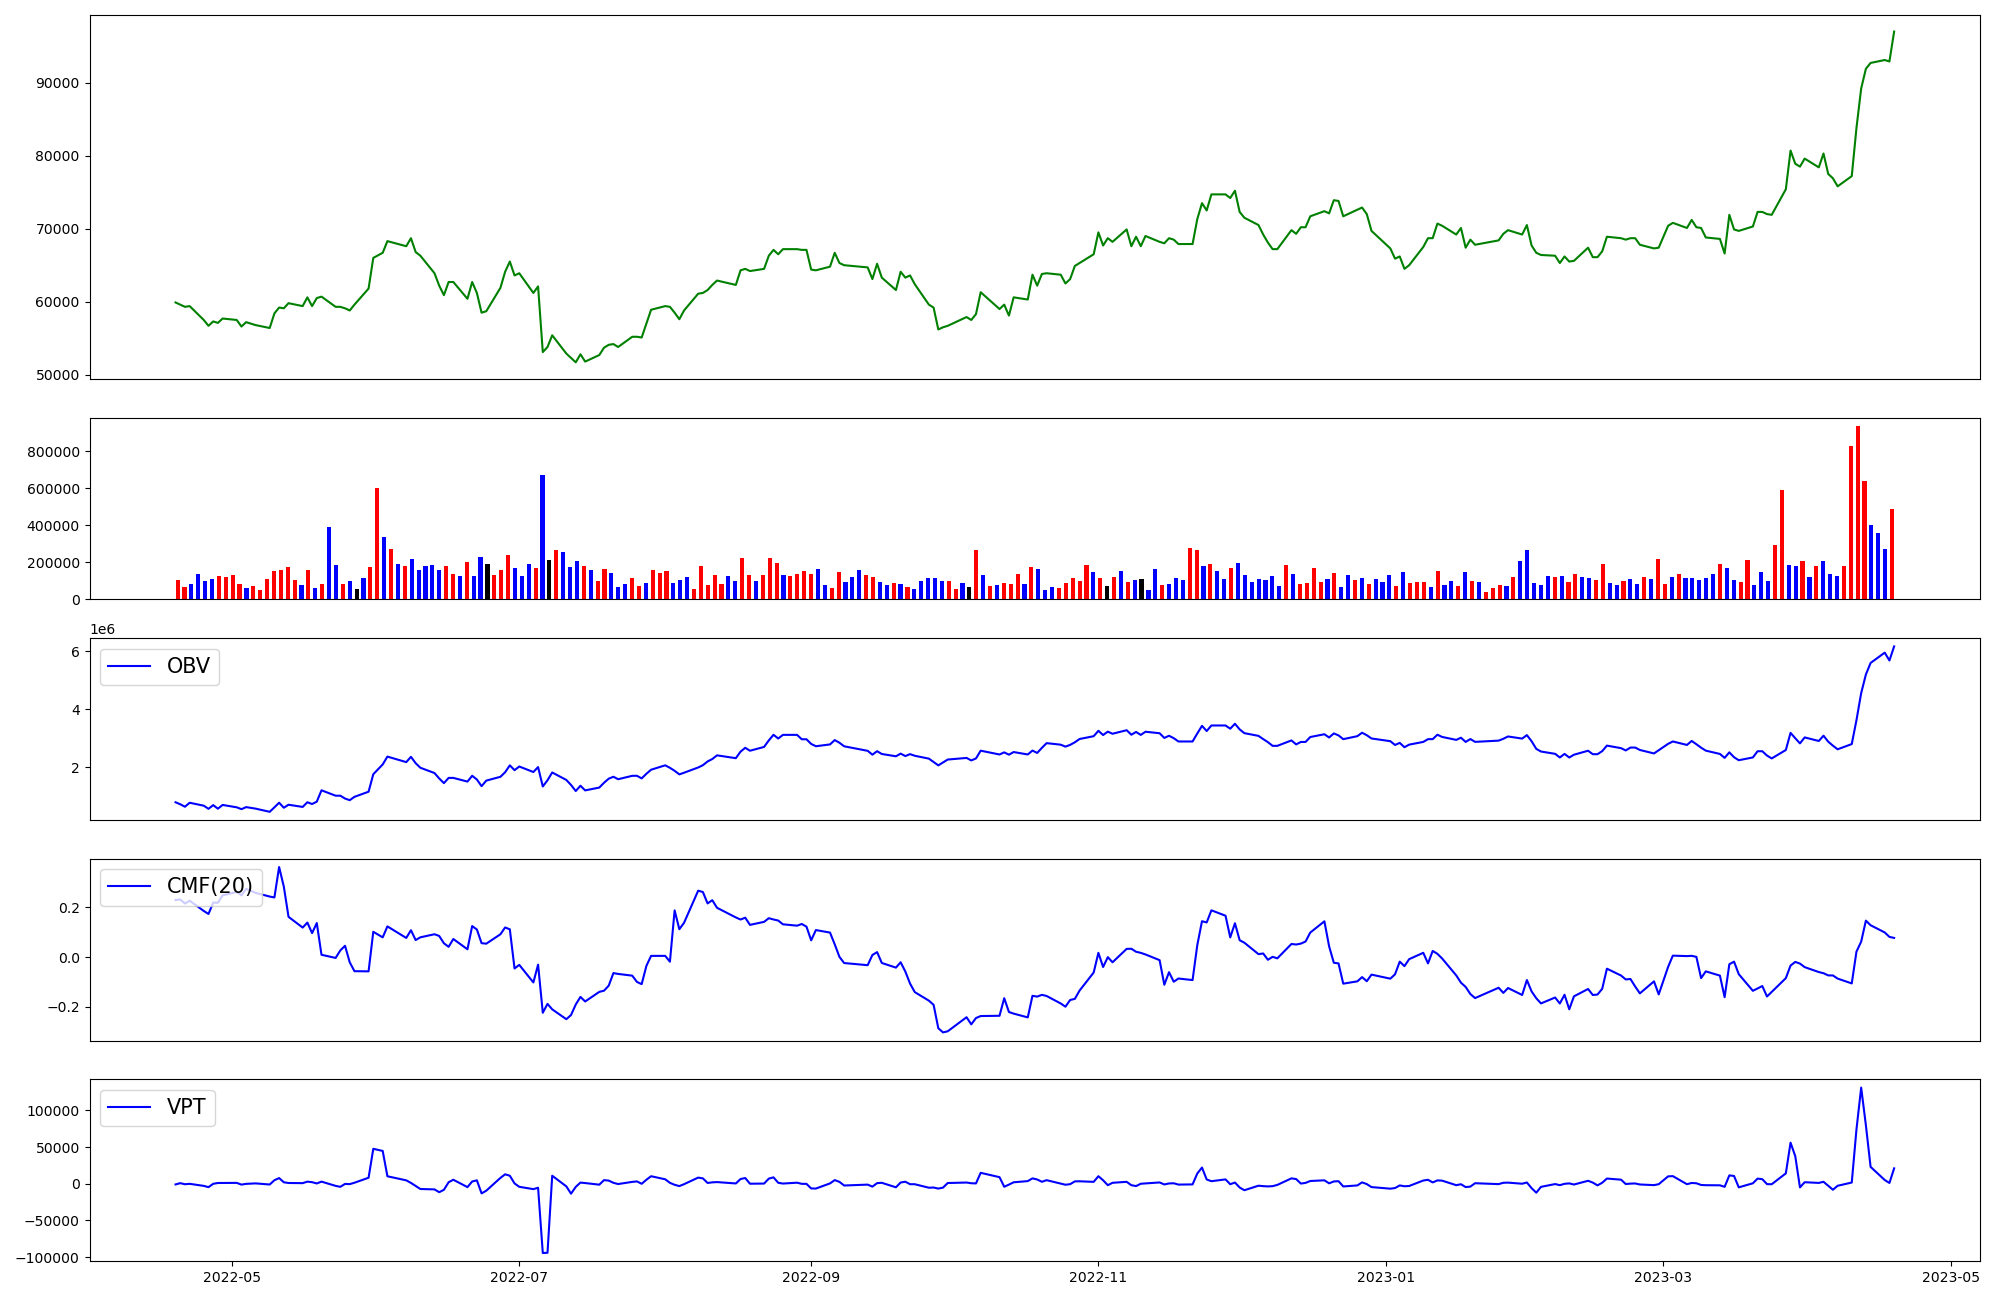This screenshot has width=2000, height=1300.
Task: Click the tall blue volume bar near 2022-07
Action: (542, 537)
